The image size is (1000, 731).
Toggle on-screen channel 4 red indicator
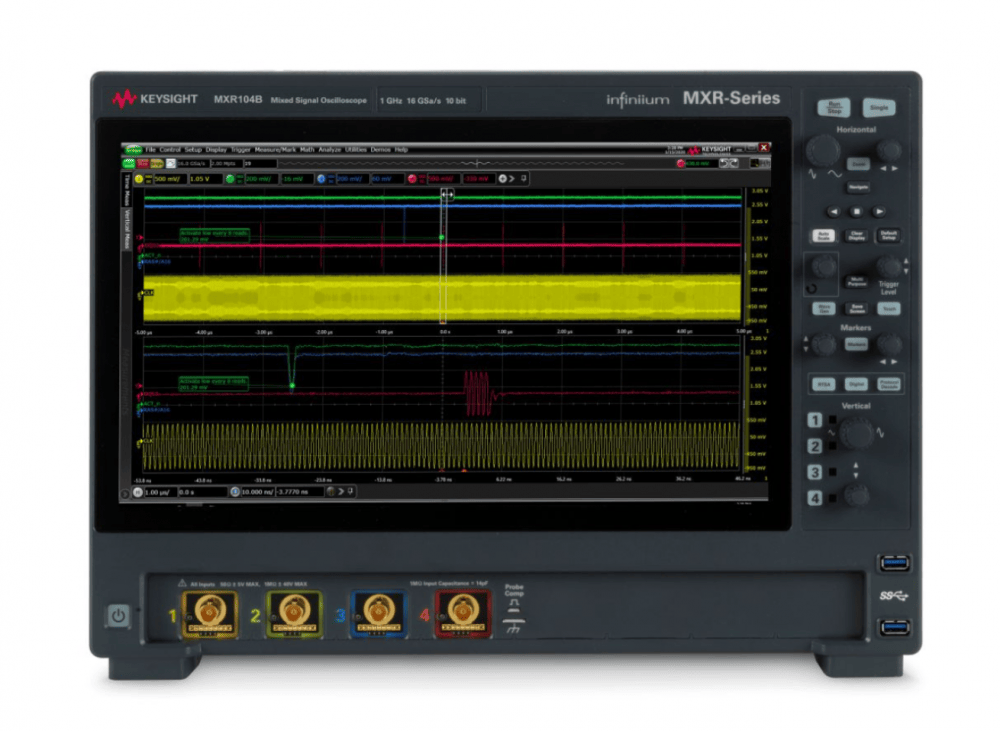[x=413, y=179]
